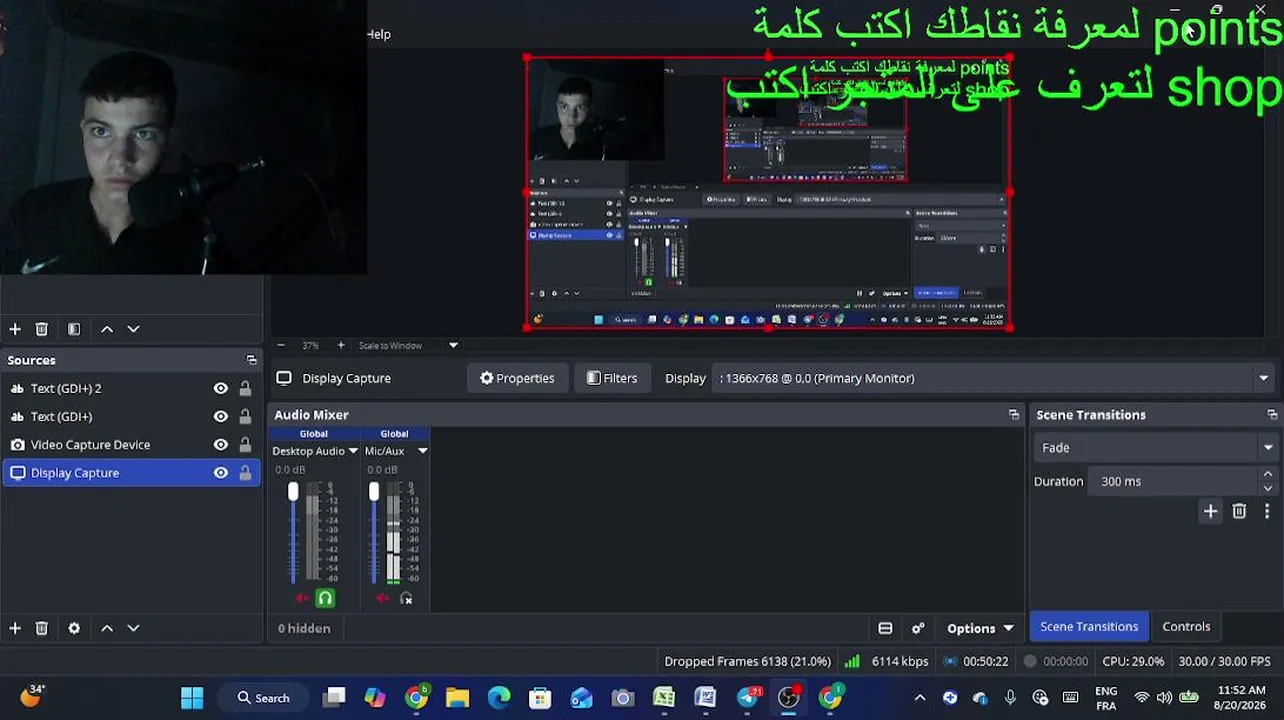
Task: Move source down using the Sources down arrow
Action: (133, 628)
